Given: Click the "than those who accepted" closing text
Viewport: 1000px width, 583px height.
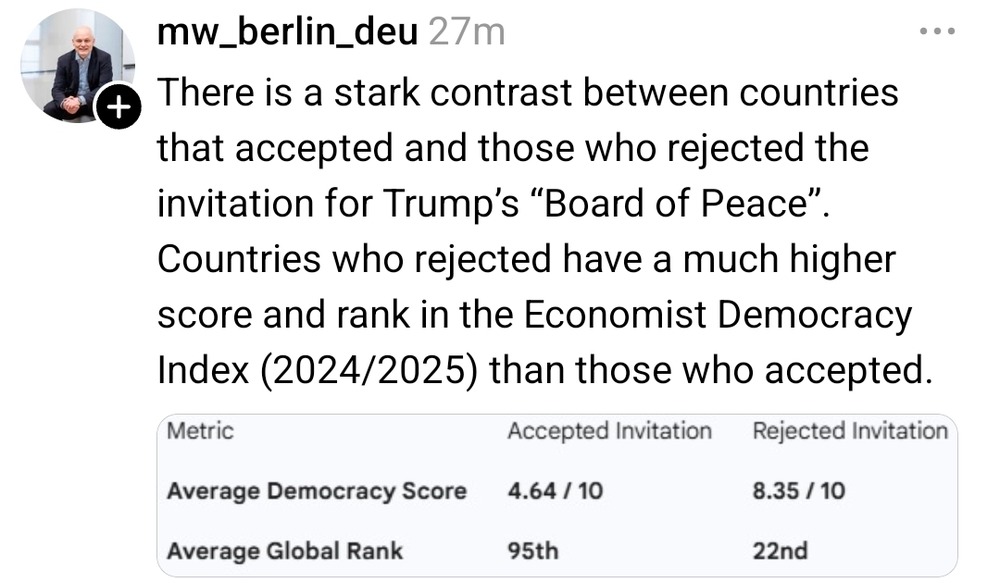Looking at the screenshot, I should click(x=710, y=371).
